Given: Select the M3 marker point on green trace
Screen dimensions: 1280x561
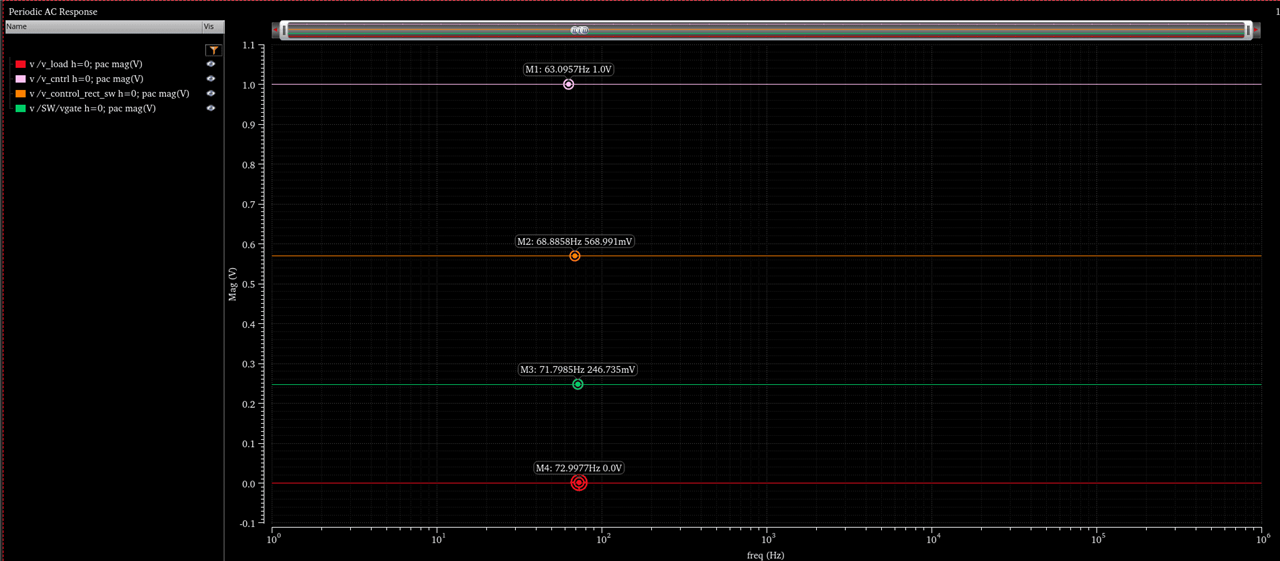Looking at the screenshot, I should point(578,384).
